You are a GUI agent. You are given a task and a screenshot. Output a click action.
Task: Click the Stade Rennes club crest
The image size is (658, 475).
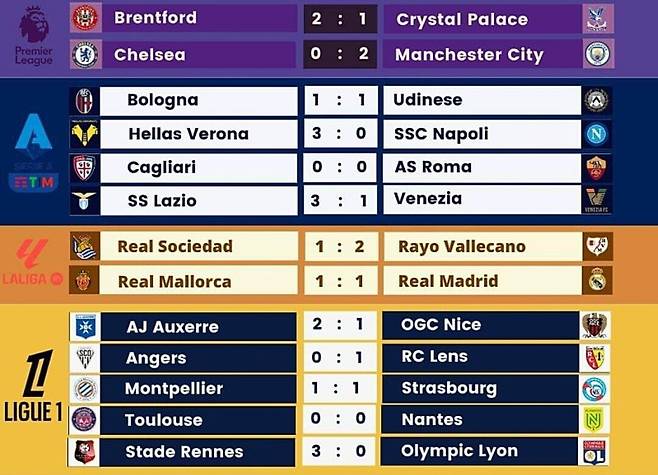[83, 452]
